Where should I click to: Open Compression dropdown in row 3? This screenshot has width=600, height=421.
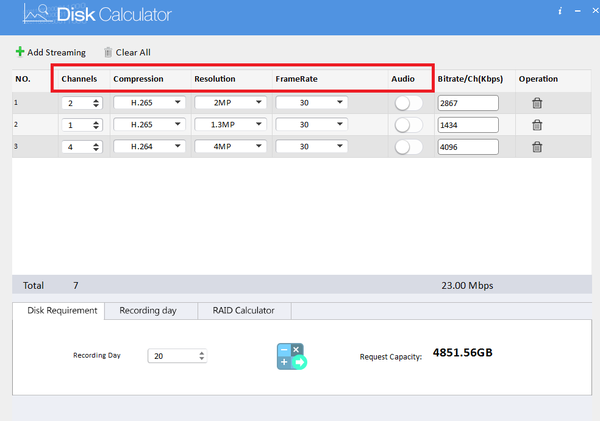coord(149,147)
